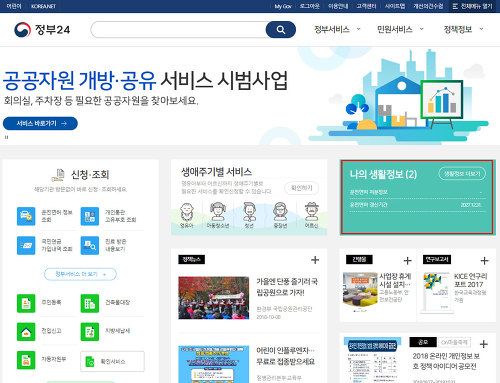The height and width of the screenshot is (383, 500).
Task: Click the green 지방세납세 icon
Action: [x=90, y=332]
